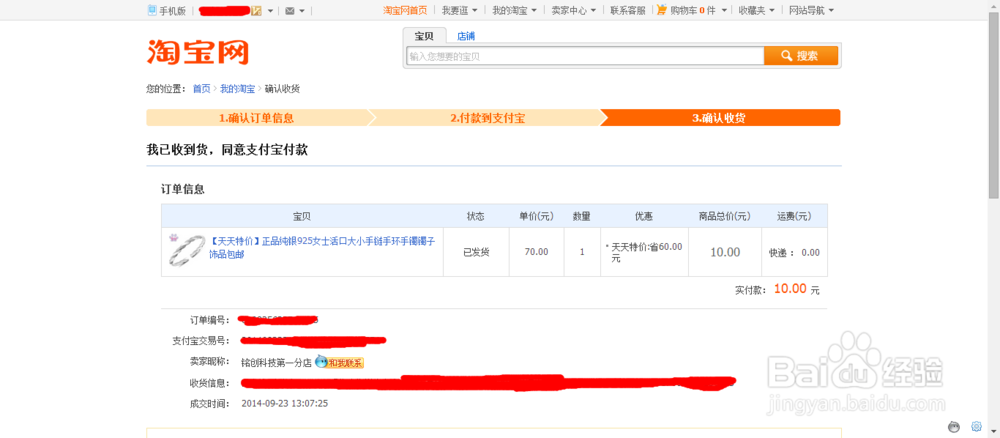Click the Taobao logo

(x=198, y=52)
